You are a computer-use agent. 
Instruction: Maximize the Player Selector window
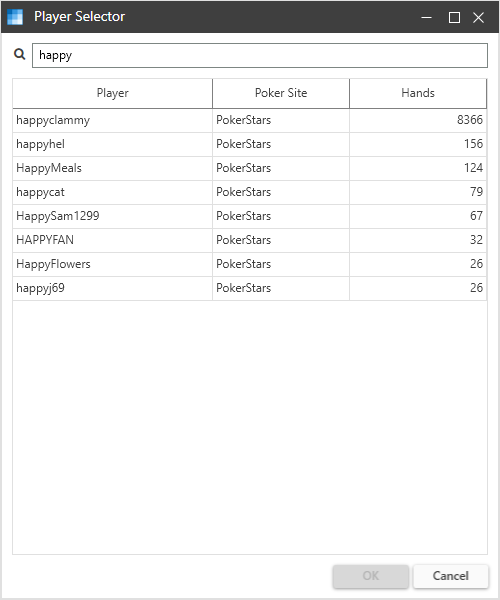pyautogui.click(x=454, y=17)
